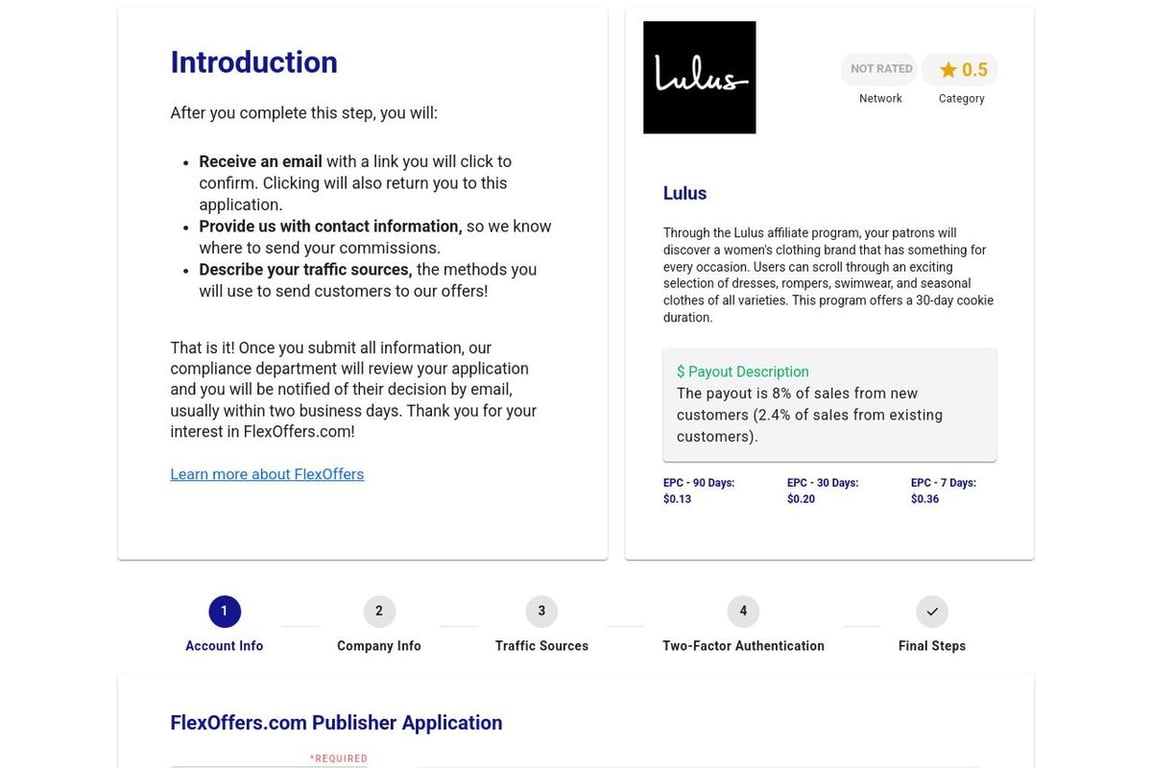Click the Lulus program title
Screen dimensions: 1152x768
[685, 193]
